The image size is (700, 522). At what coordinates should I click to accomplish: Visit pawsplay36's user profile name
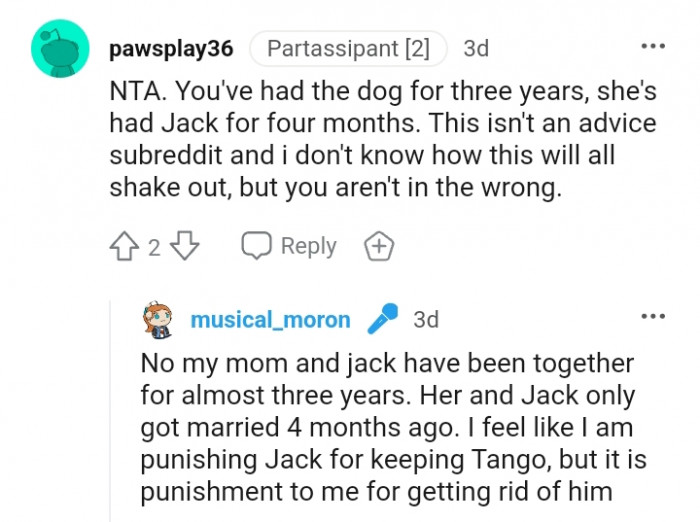point(171,48)
